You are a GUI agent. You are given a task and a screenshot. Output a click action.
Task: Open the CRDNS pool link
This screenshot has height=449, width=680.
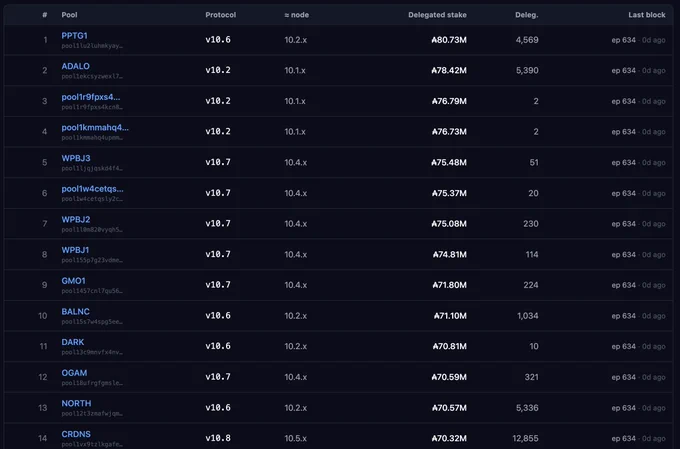pyautogui.click(x=76, y=434)
